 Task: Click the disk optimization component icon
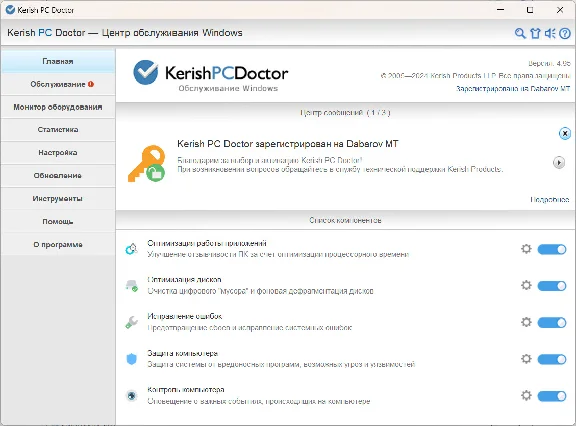pyautogui.click(x=132, y=285)
